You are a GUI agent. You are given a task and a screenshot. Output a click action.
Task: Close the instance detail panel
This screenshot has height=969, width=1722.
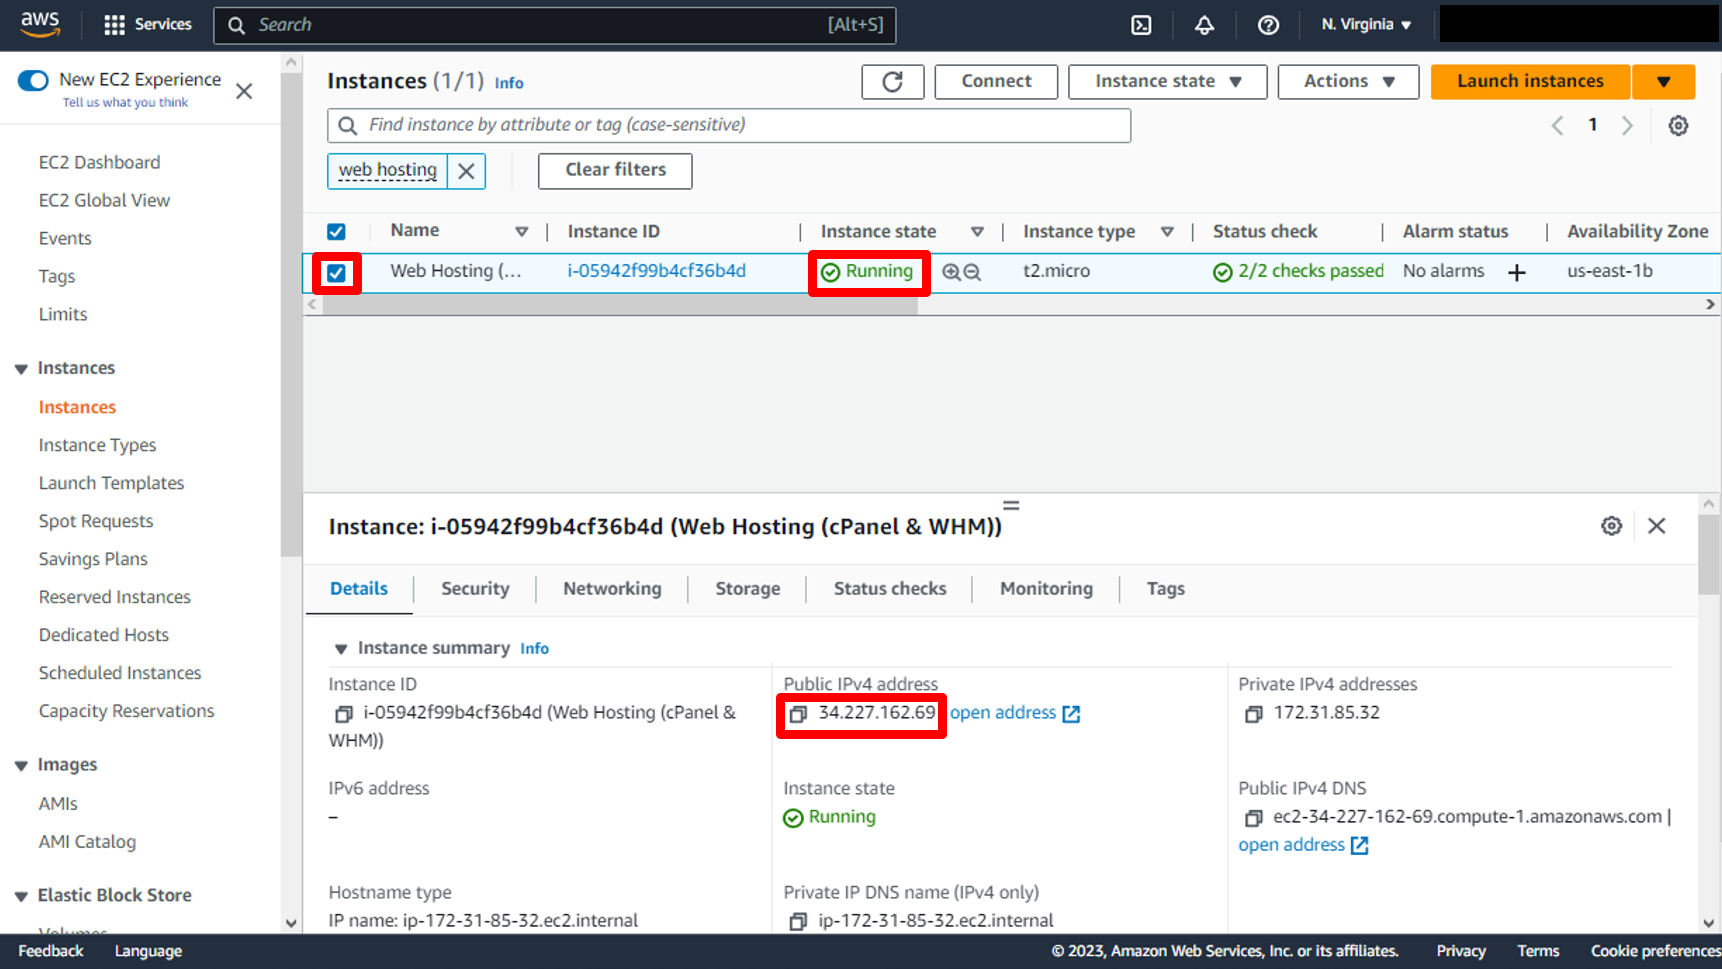tap(1656, 526)
